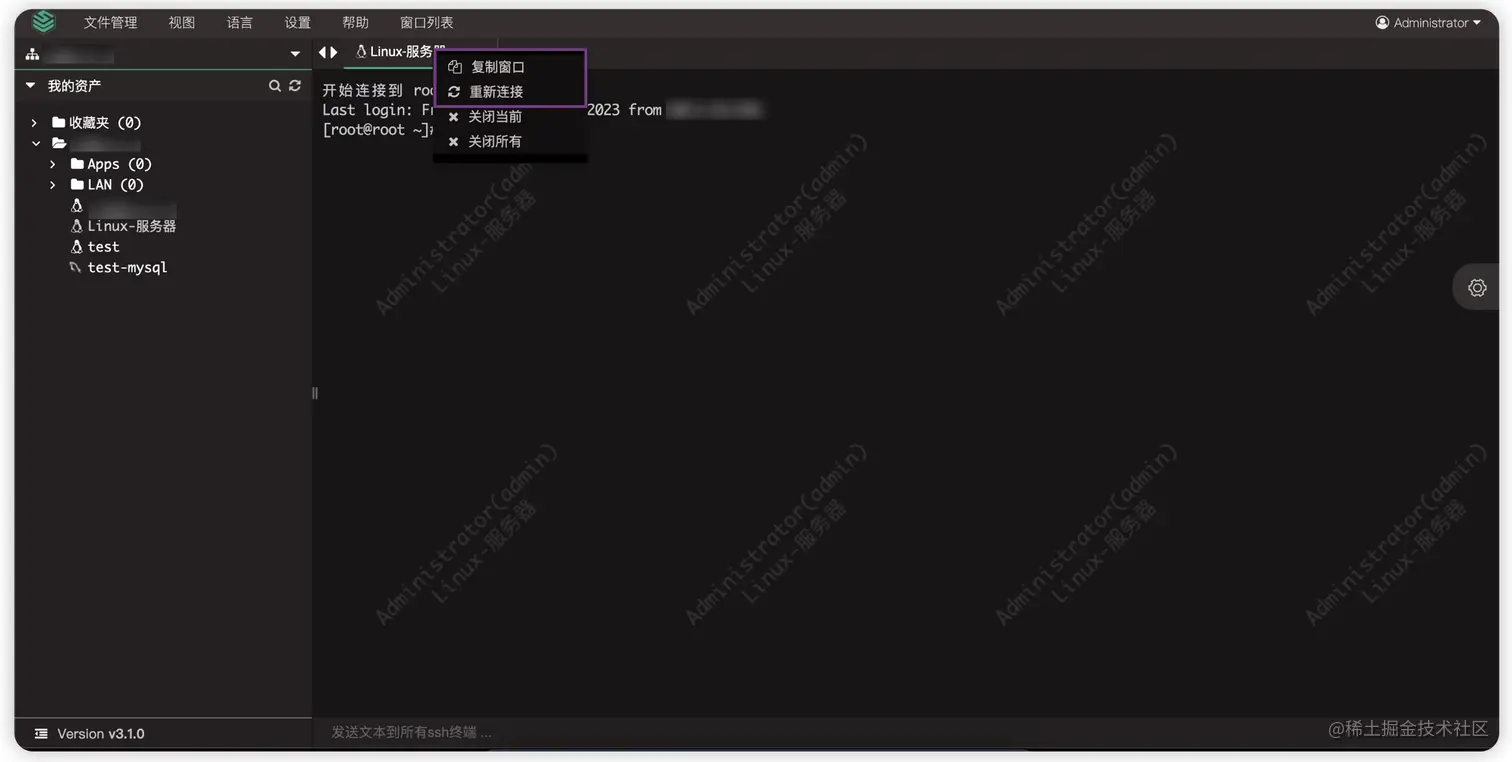1512x762 pixels.
Task: Click the mysql icon beside test-mysql
Action: tap(76, 268)
